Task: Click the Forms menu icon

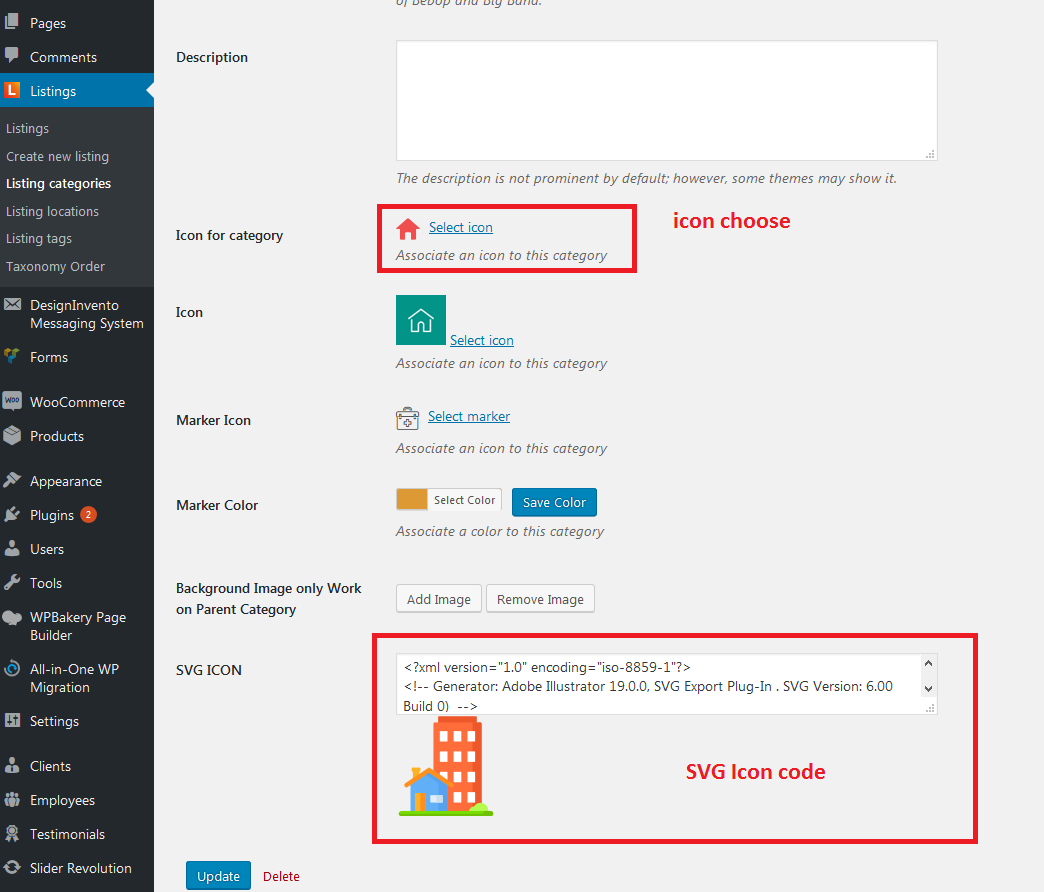Action: 11,356
